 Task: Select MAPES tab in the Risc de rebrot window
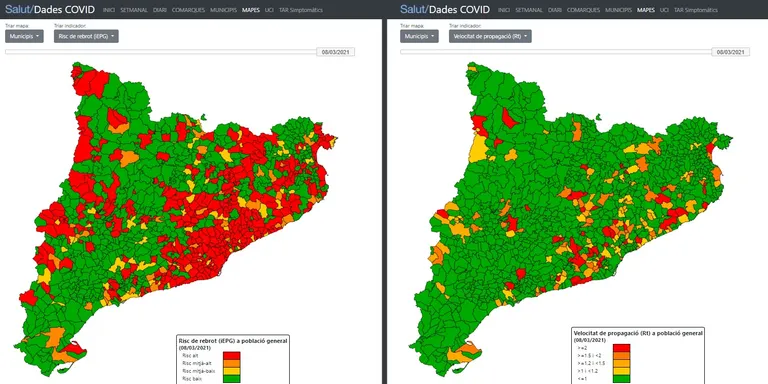pyautogui.click(x=251, y=10)
